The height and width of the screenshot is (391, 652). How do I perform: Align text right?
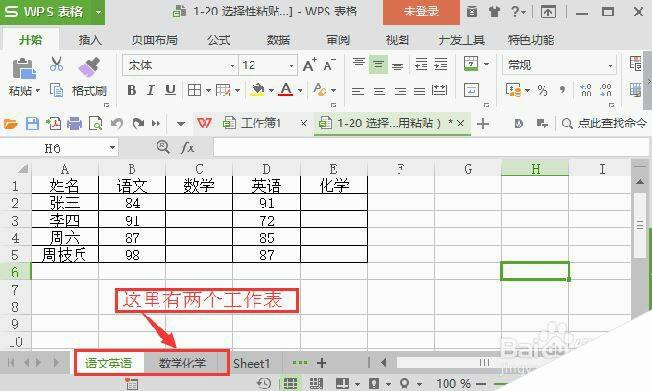400,91
